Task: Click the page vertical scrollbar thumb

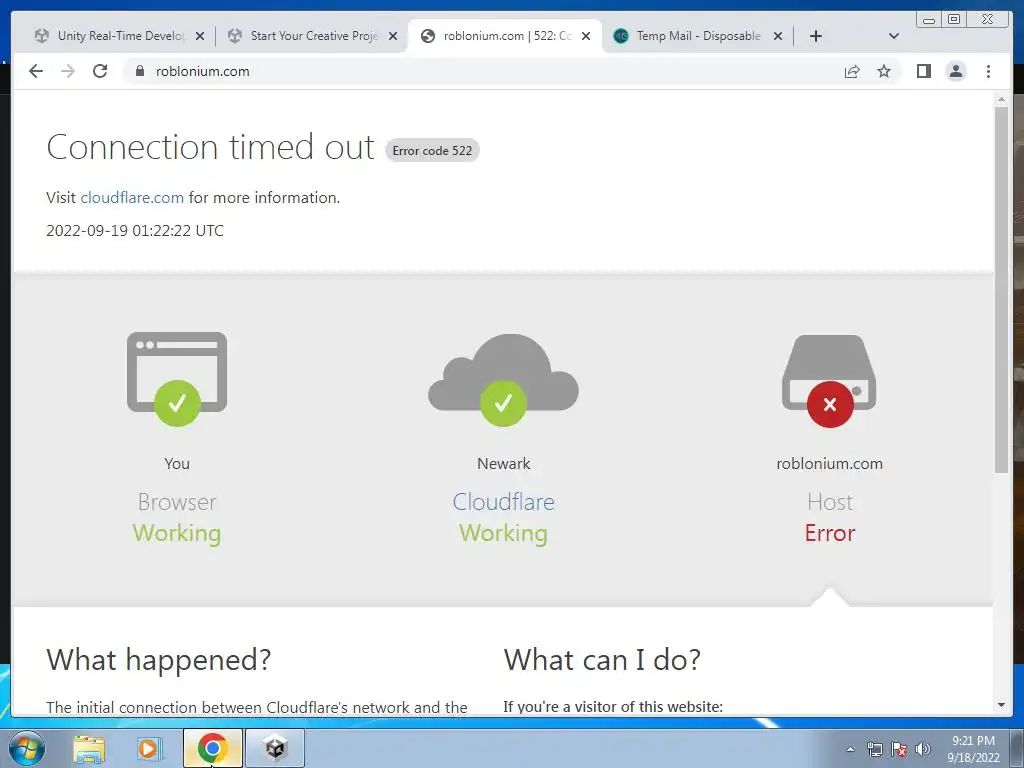Action: (x=1001, y=291)
